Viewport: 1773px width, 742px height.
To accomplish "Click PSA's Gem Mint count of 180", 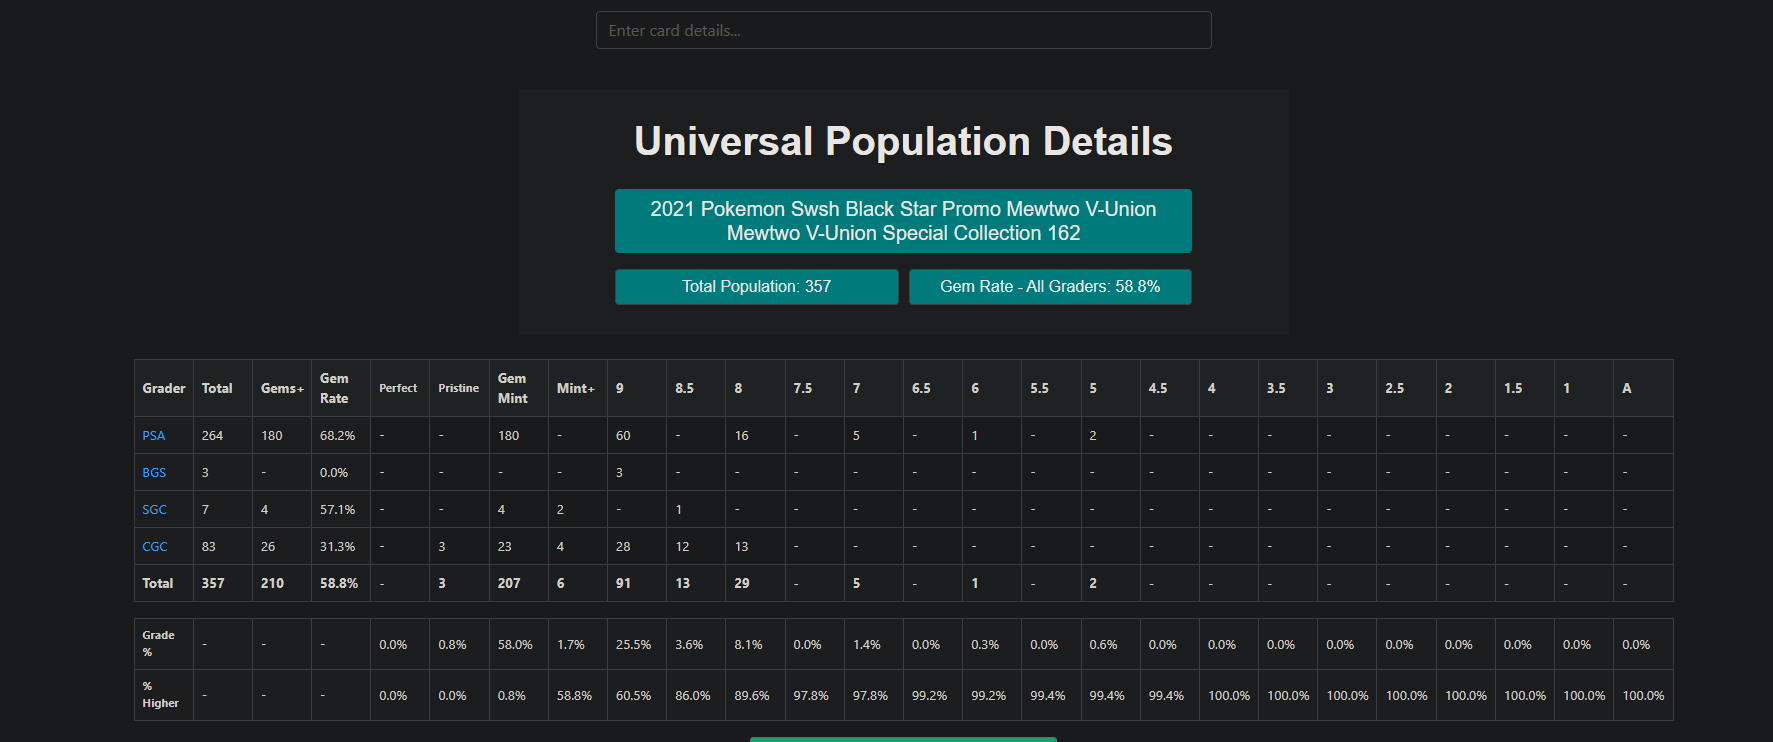I will 508,436.
